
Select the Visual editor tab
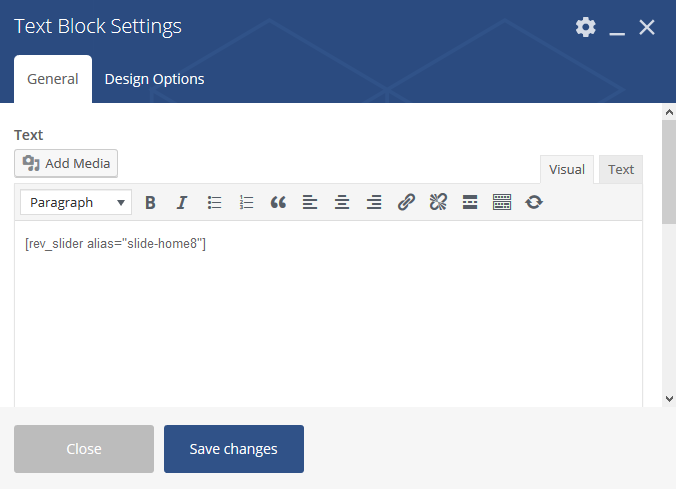(x=567, y=169)
